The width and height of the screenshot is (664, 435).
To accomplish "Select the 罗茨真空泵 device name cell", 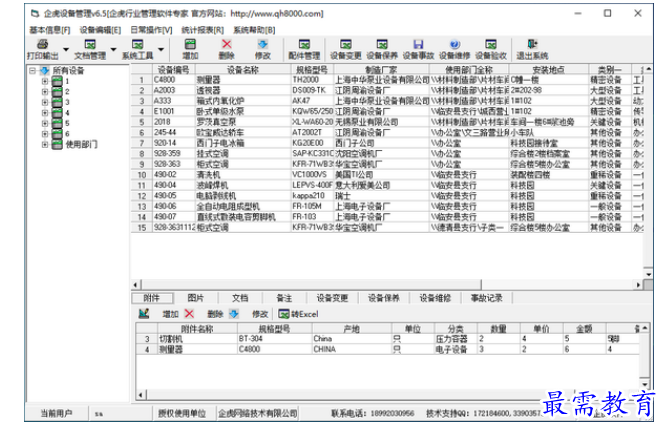I will click(x=243, y=122).
